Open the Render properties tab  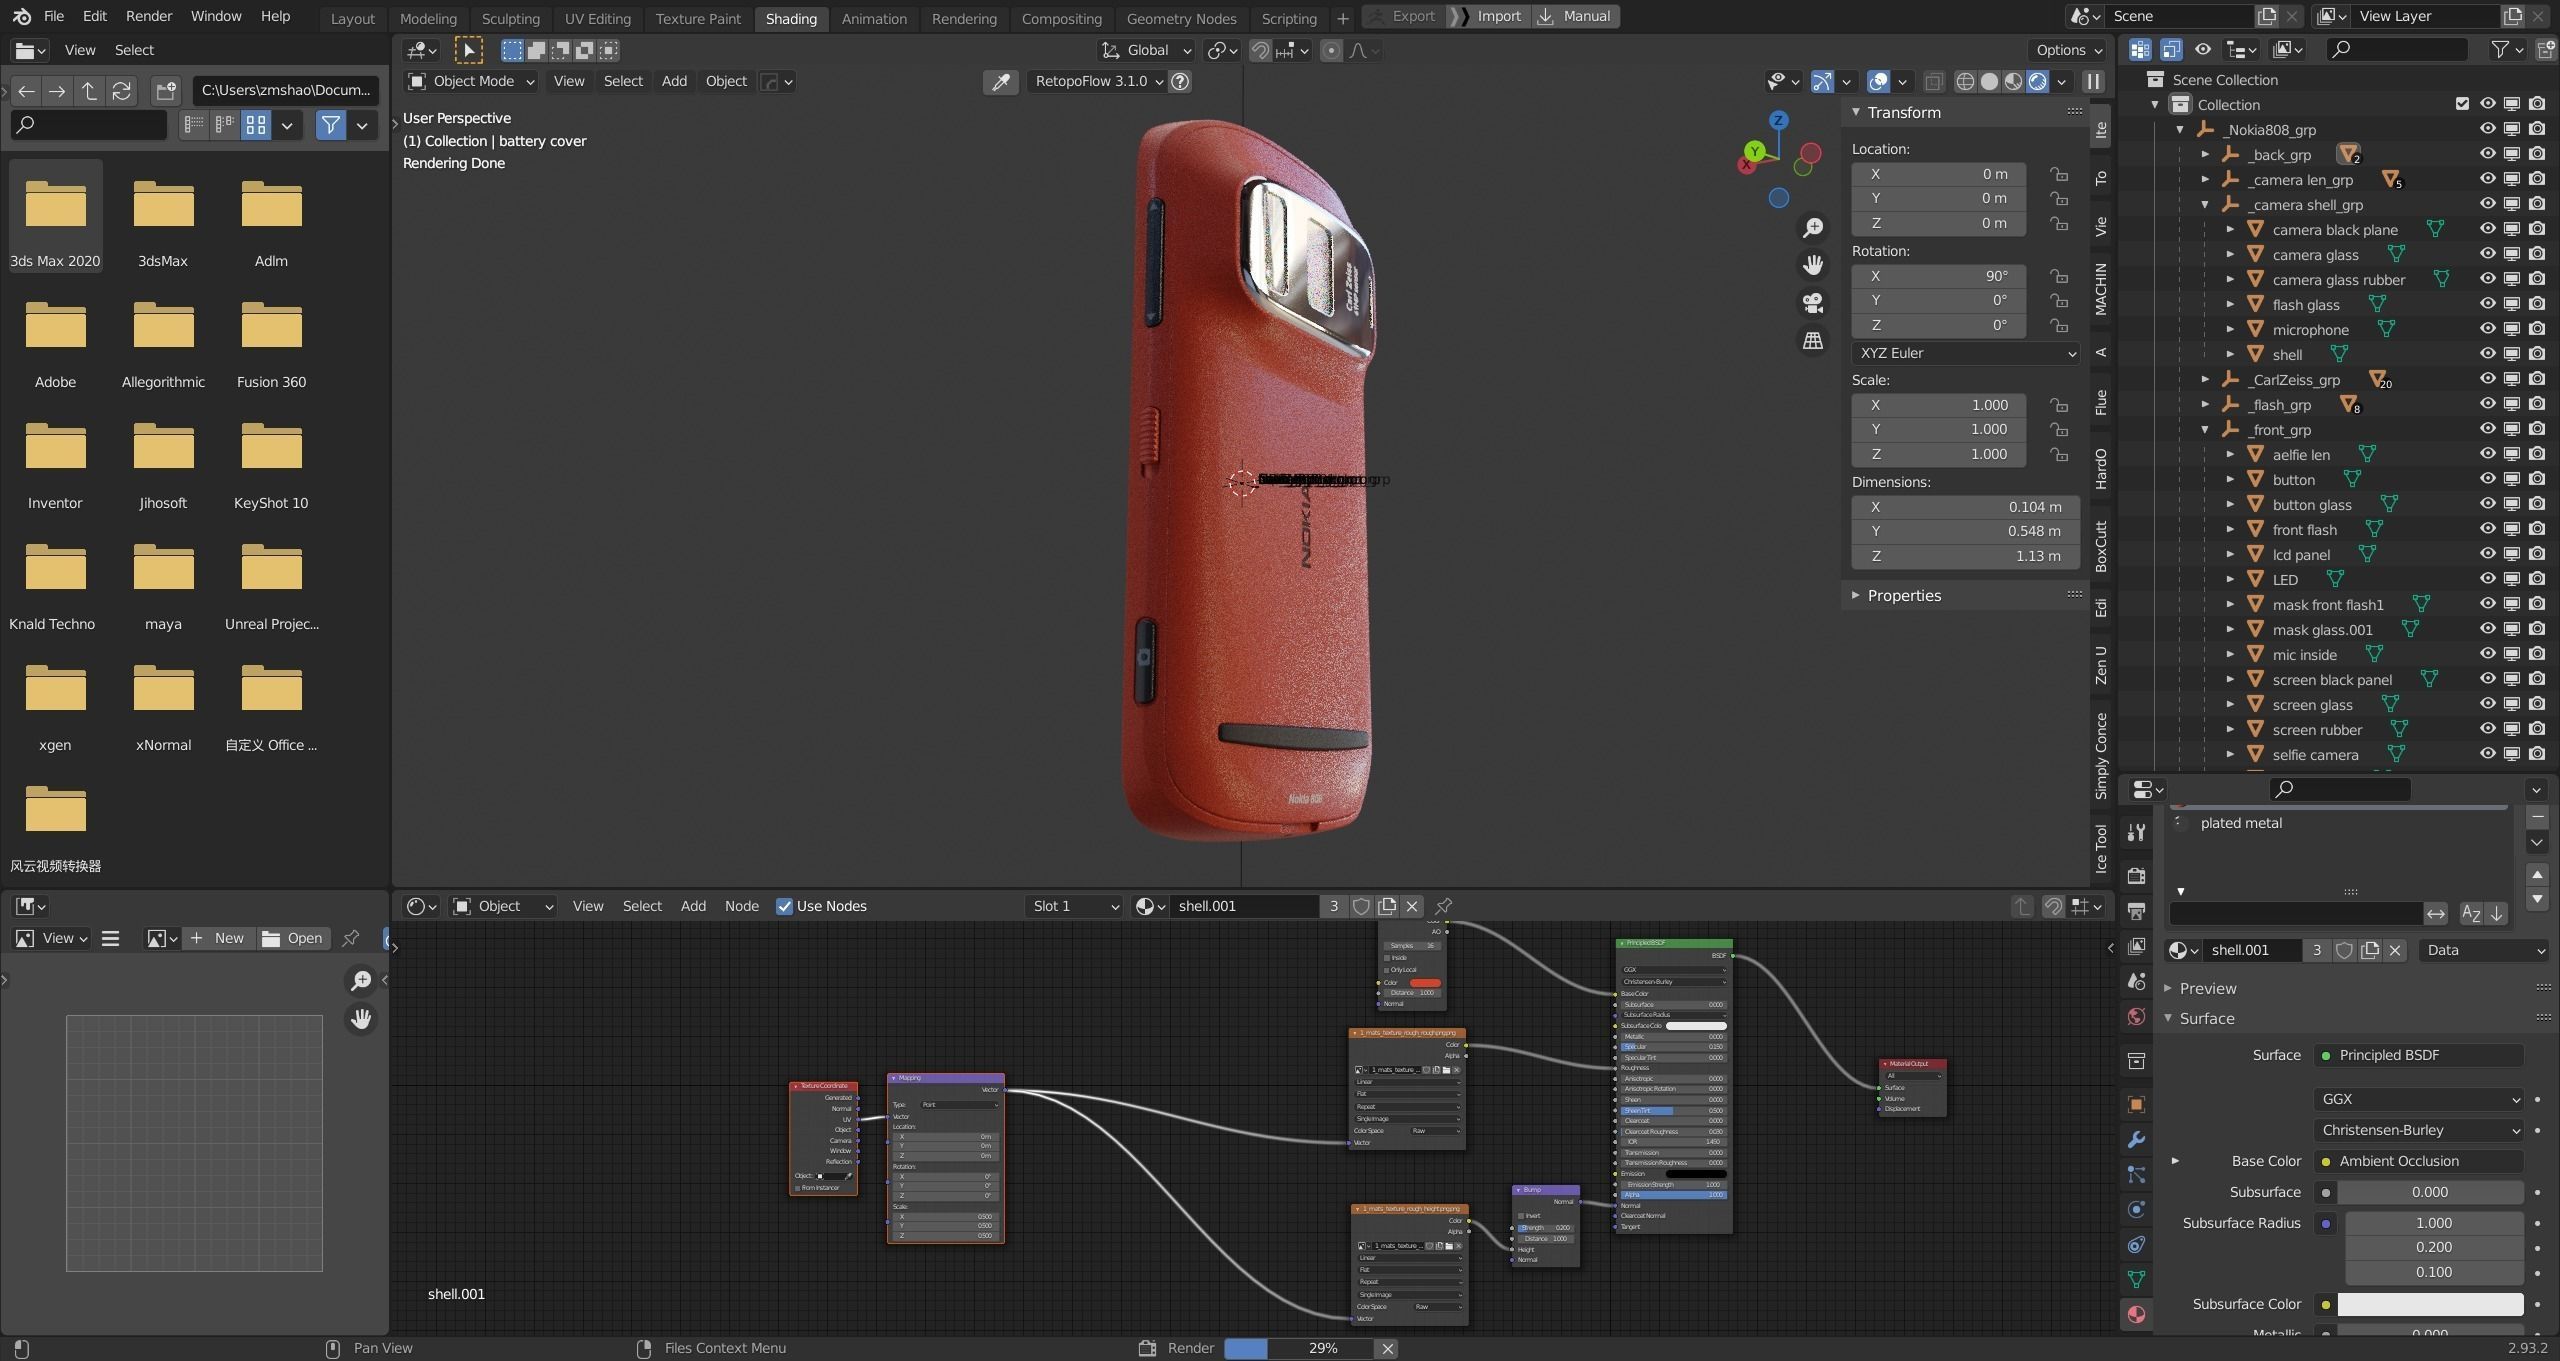point(2136,876)
